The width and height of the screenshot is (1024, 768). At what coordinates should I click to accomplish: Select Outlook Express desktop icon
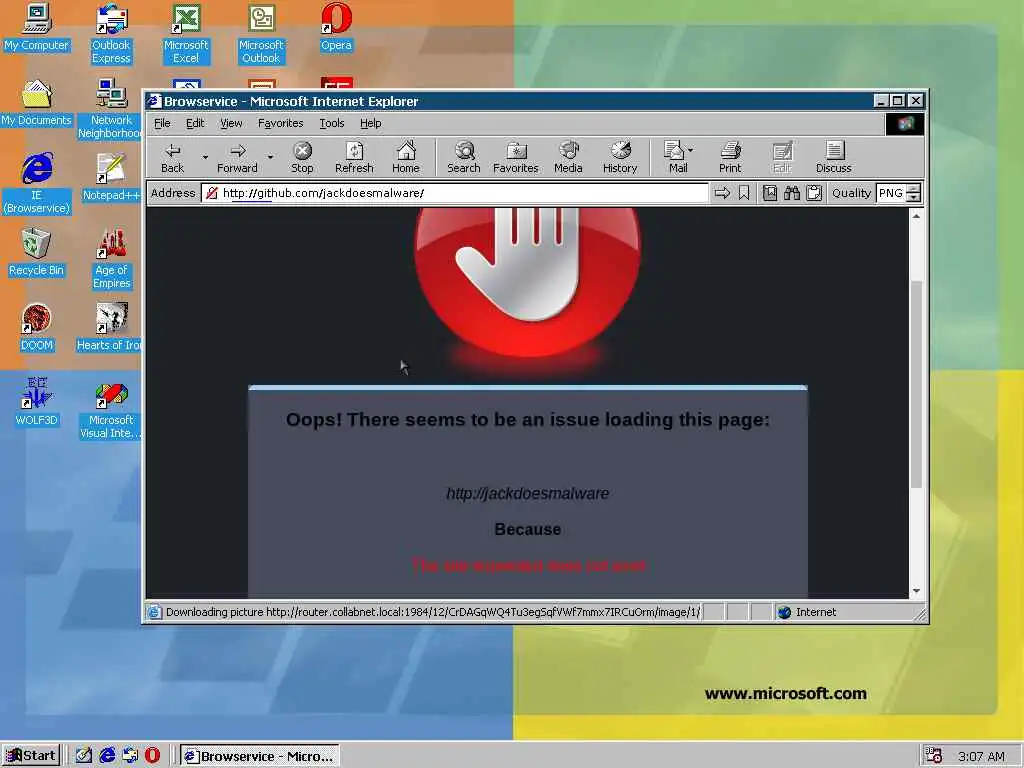tap(111, 33)
